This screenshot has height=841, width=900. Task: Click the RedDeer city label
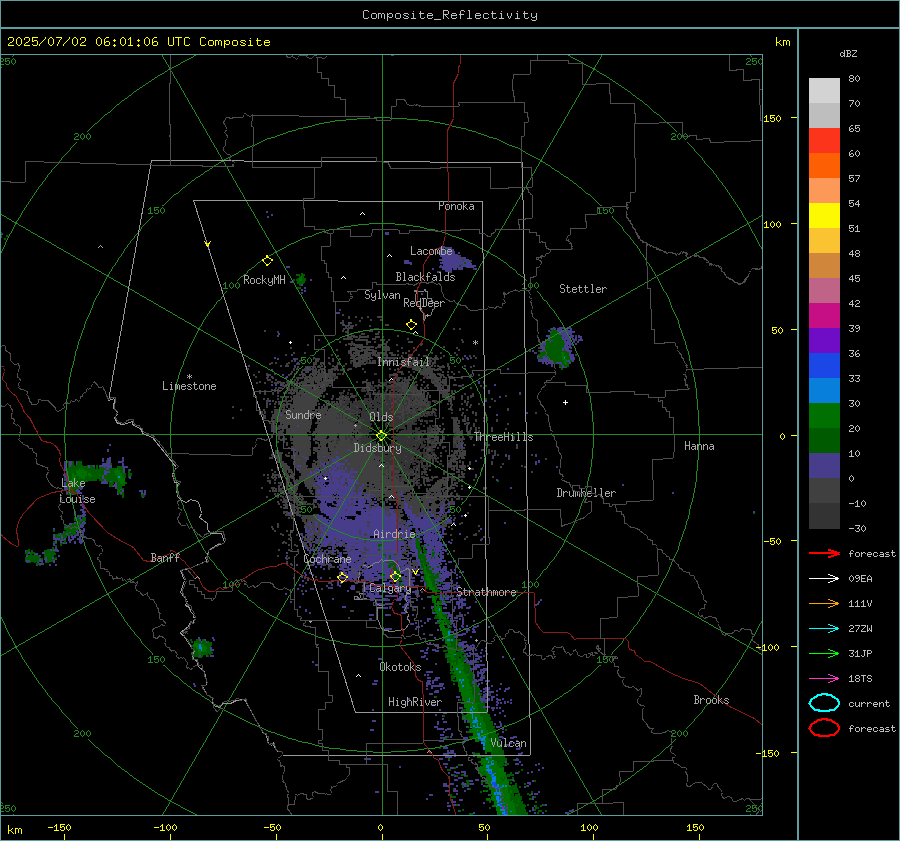(x=424, y=303)
